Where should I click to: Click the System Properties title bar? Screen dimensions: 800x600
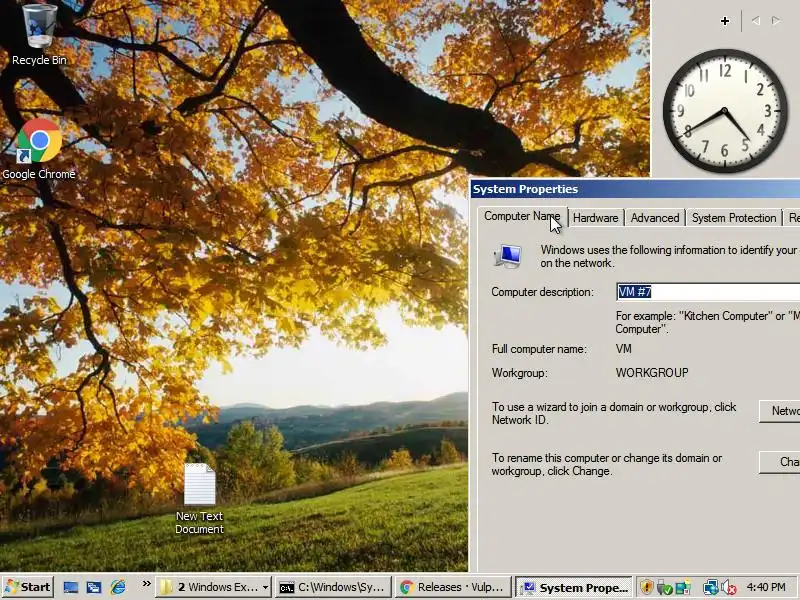tap(635, 189)
